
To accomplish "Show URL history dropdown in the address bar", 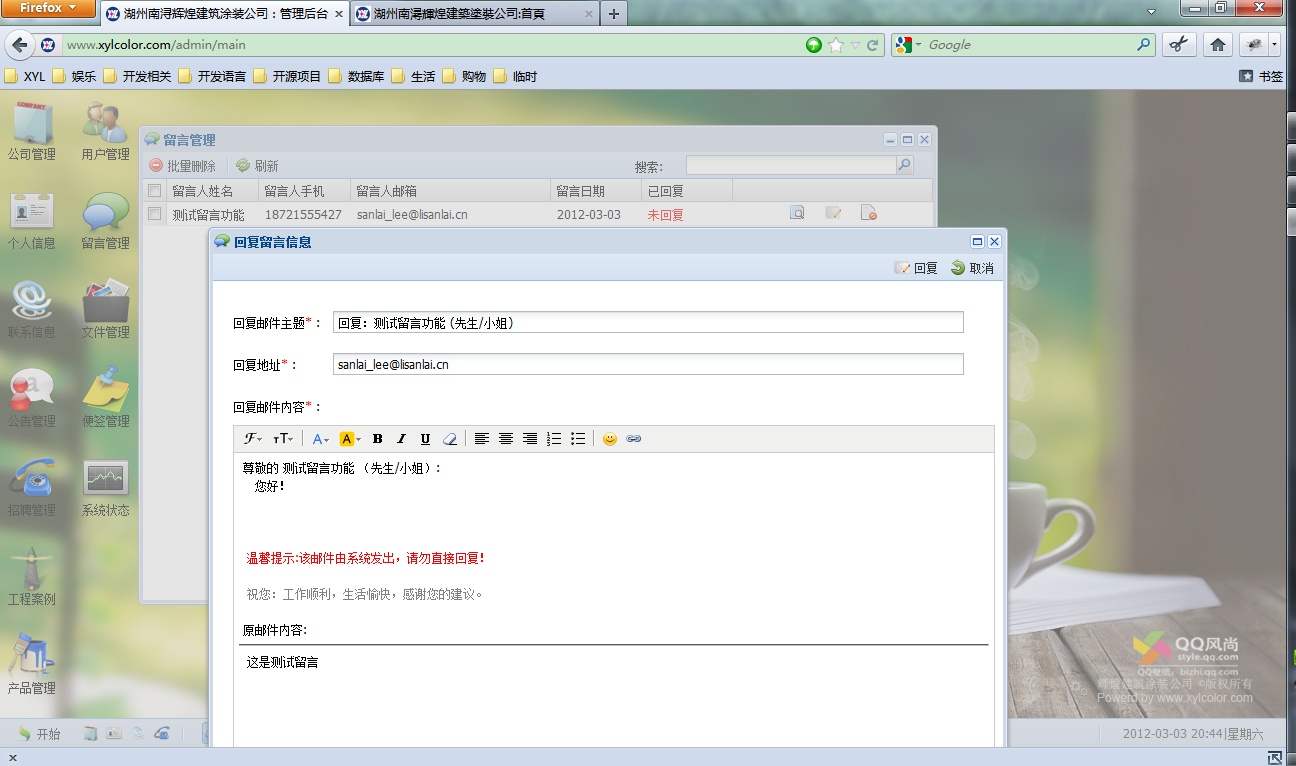I will point(855,45).
